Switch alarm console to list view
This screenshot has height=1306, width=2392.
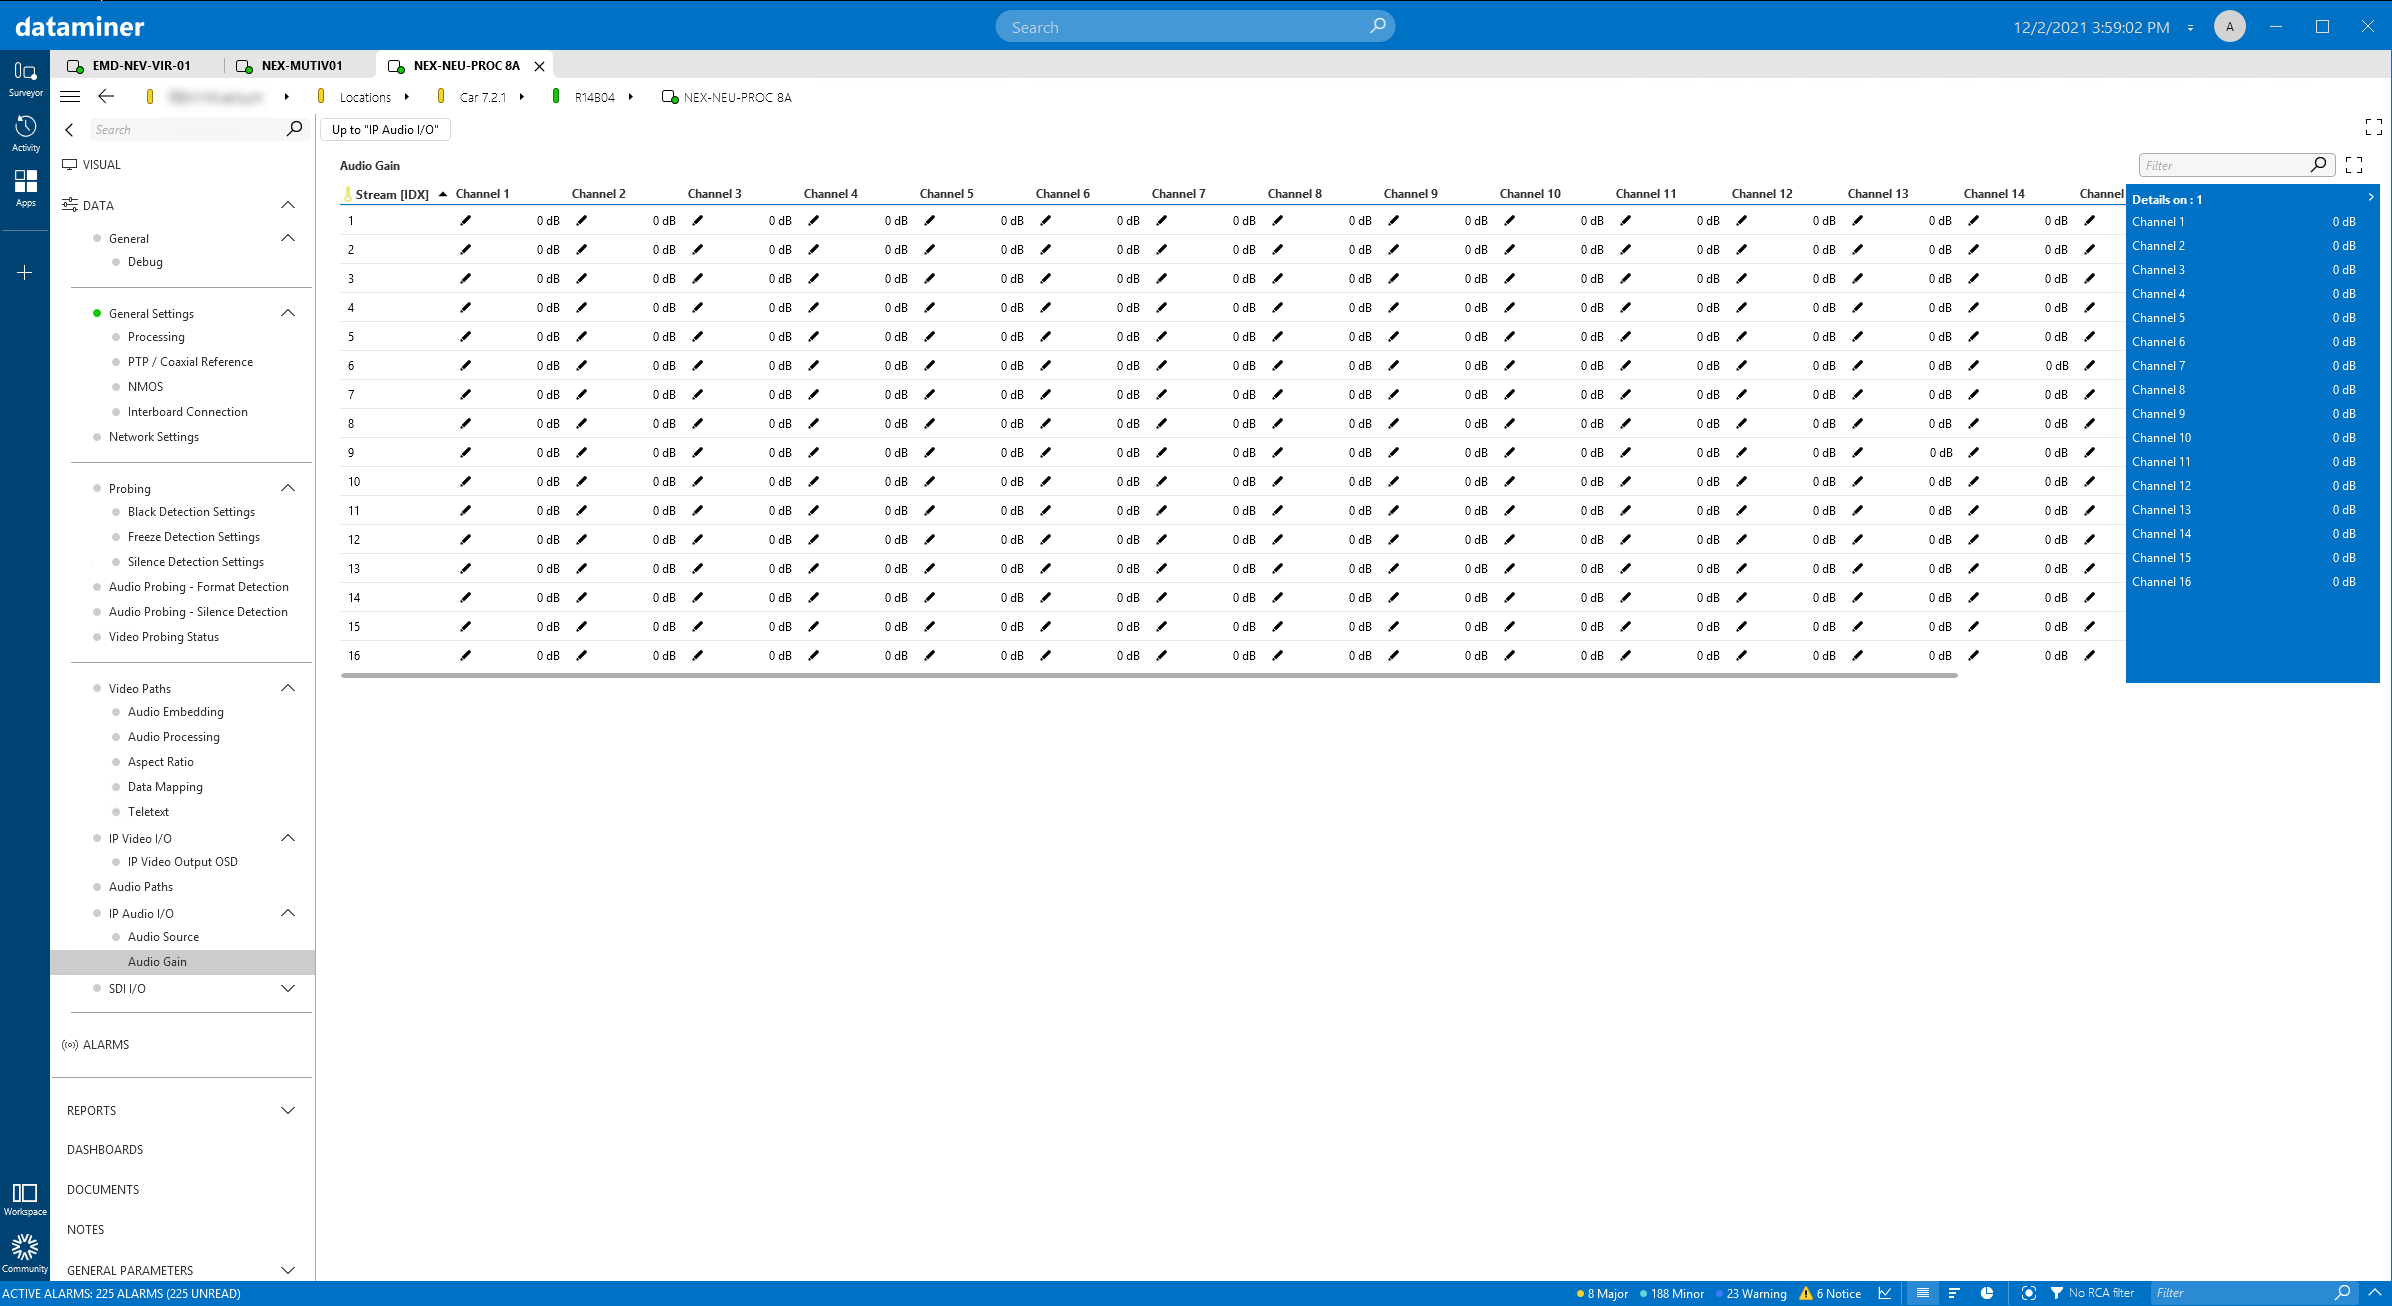pyautogui.click(x=1922, y=1293)
